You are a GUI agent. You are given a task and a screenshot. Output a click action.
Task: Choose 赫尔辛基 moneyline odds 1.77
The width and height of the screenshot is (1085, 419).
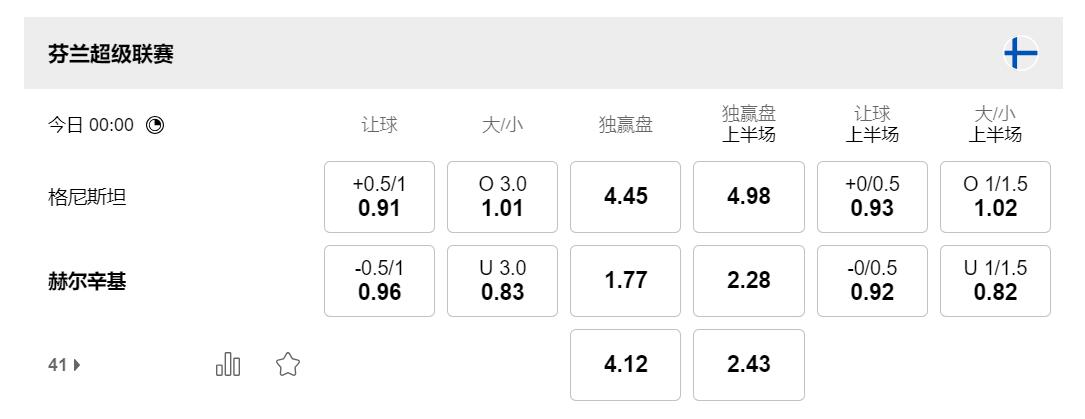pyautogui.click(x=625, y=281)
